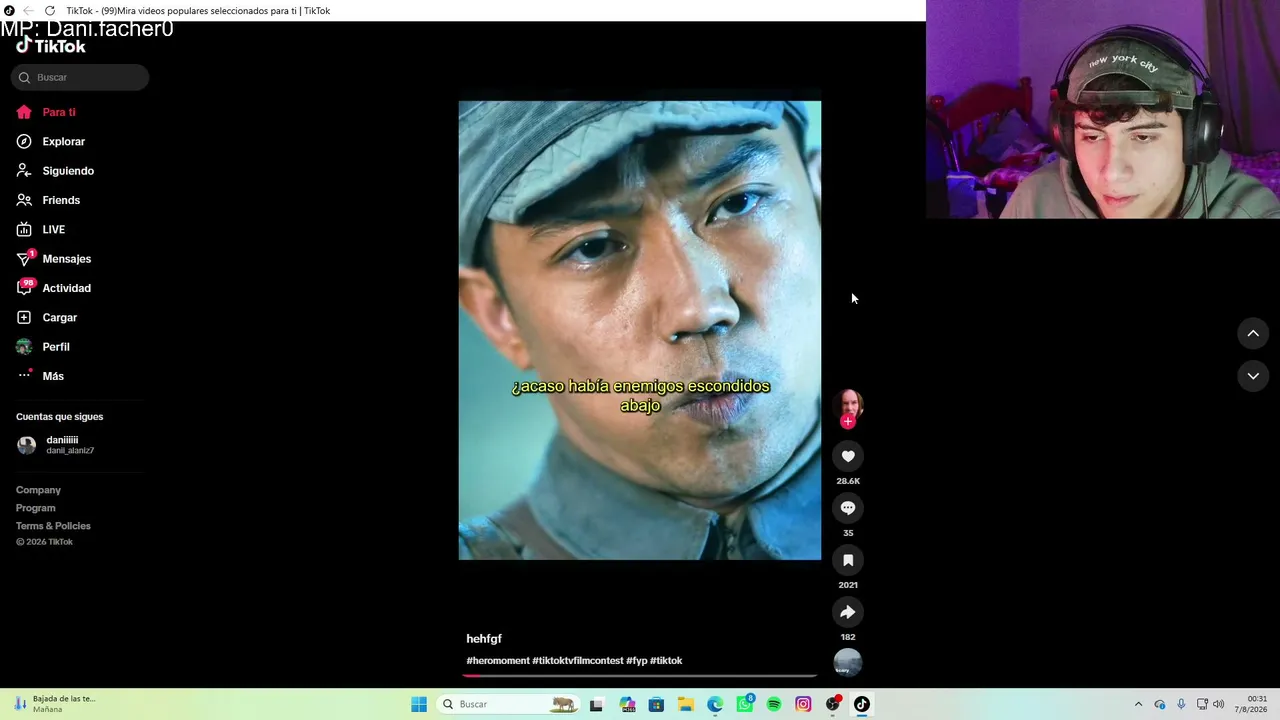The width and height of the screenshot is (1280, 720).
Task: Open the #tiktoktvfilmcontest hashtag
Action: click(x=578, y=661)
